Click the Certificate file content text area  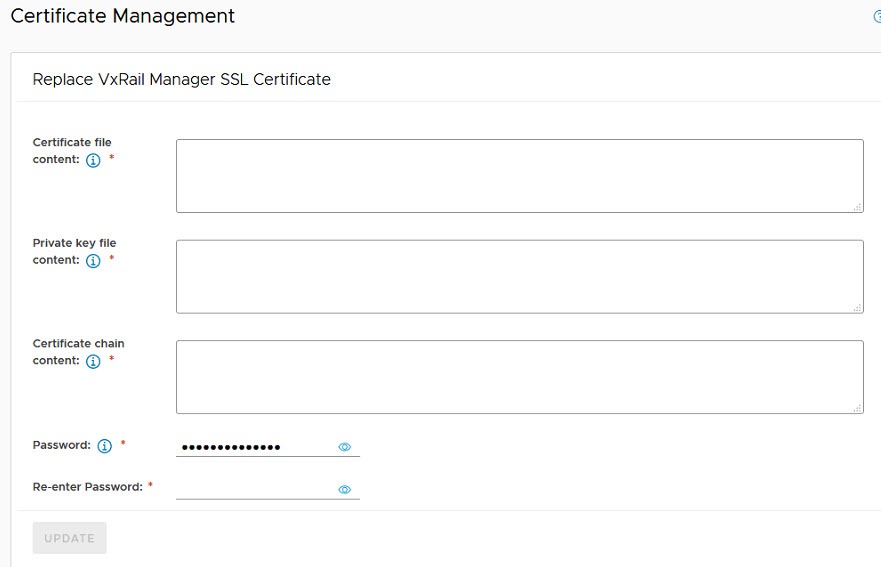520,176
